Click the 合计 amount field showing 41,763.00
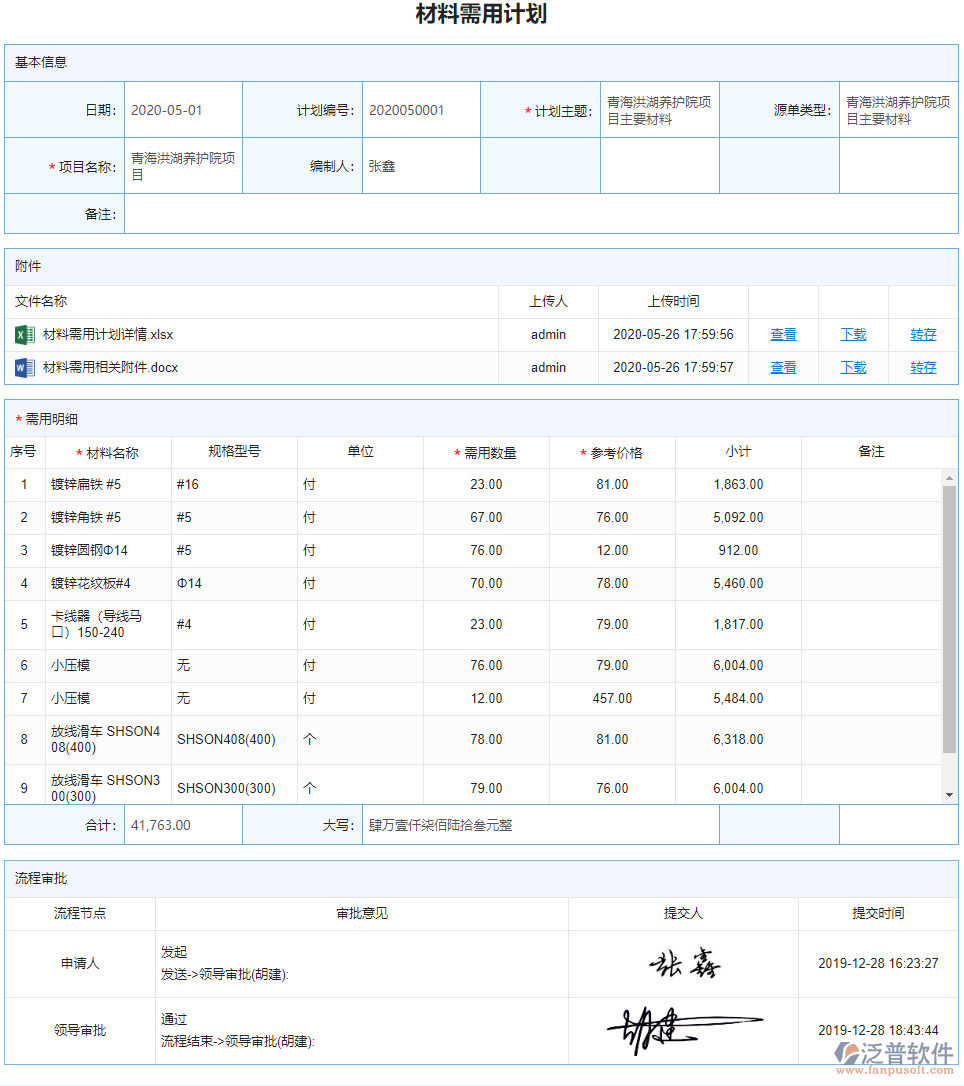 tap(183, 824)
